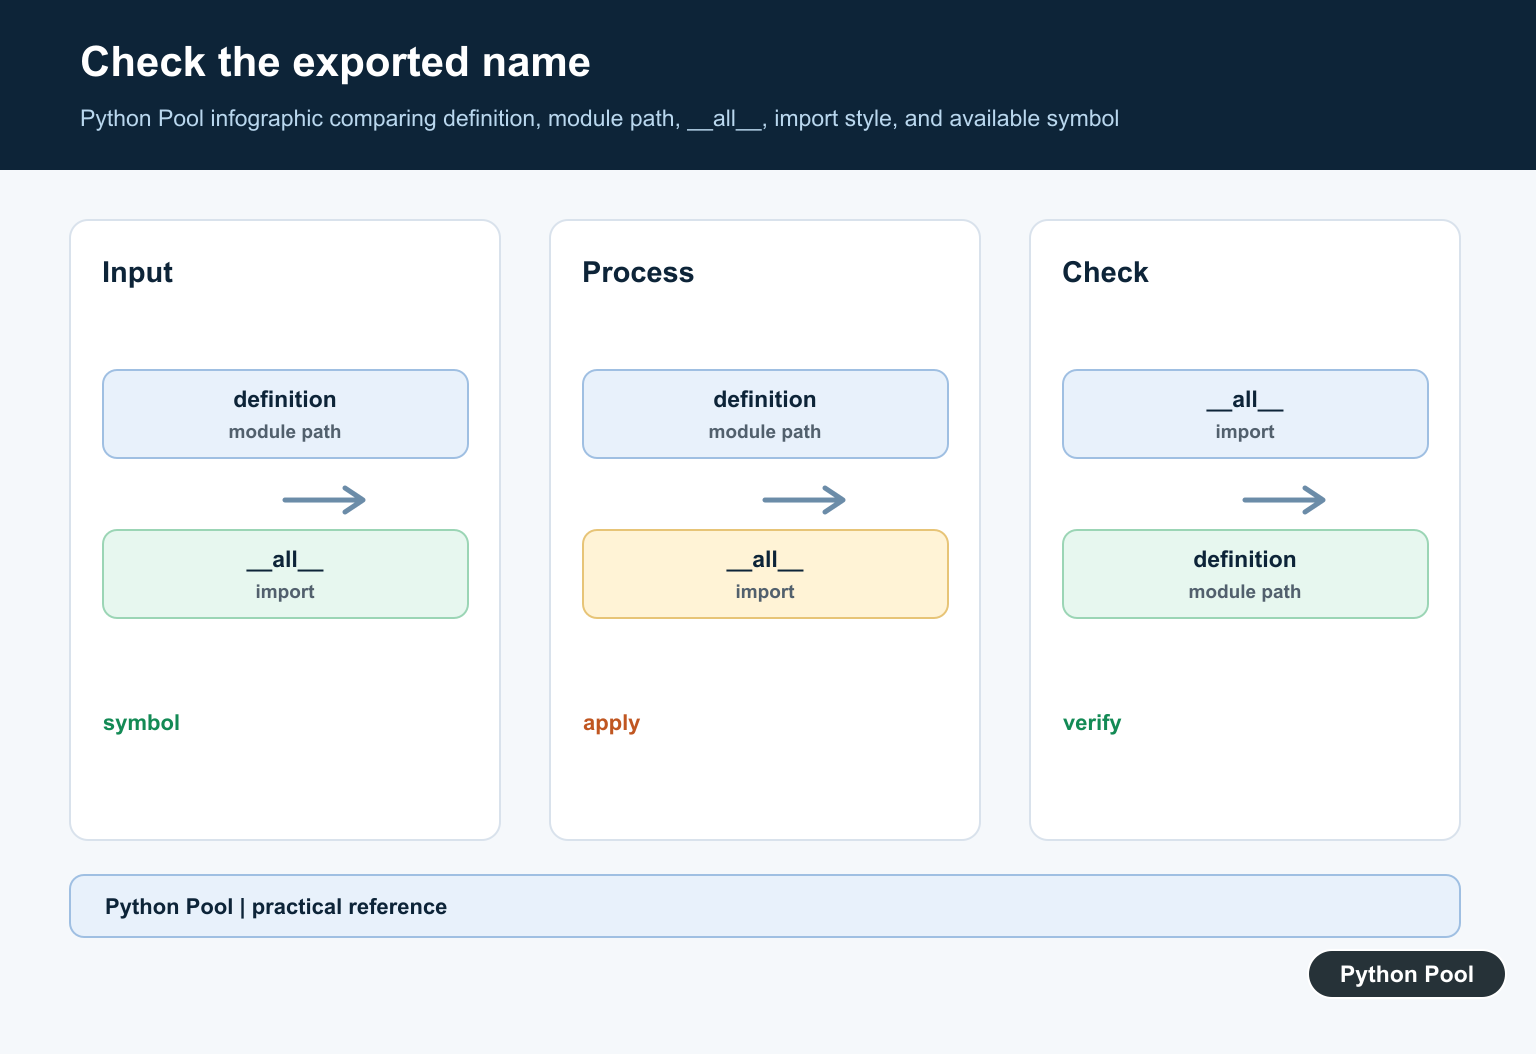Click the green 'verify' label
This screenshot has height=1054, width=1536.
[1092, 723]
